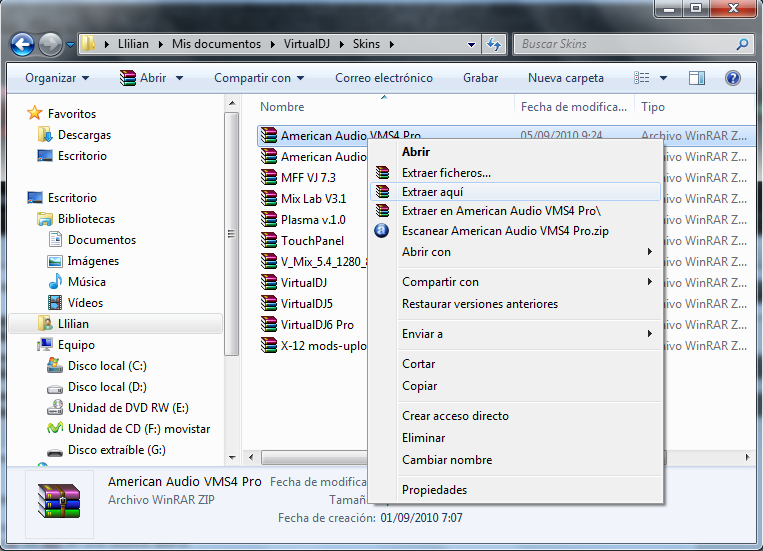Click the Buscar Skins search field
This screenshot has height=551, width=763.
(x=633, y=44)
